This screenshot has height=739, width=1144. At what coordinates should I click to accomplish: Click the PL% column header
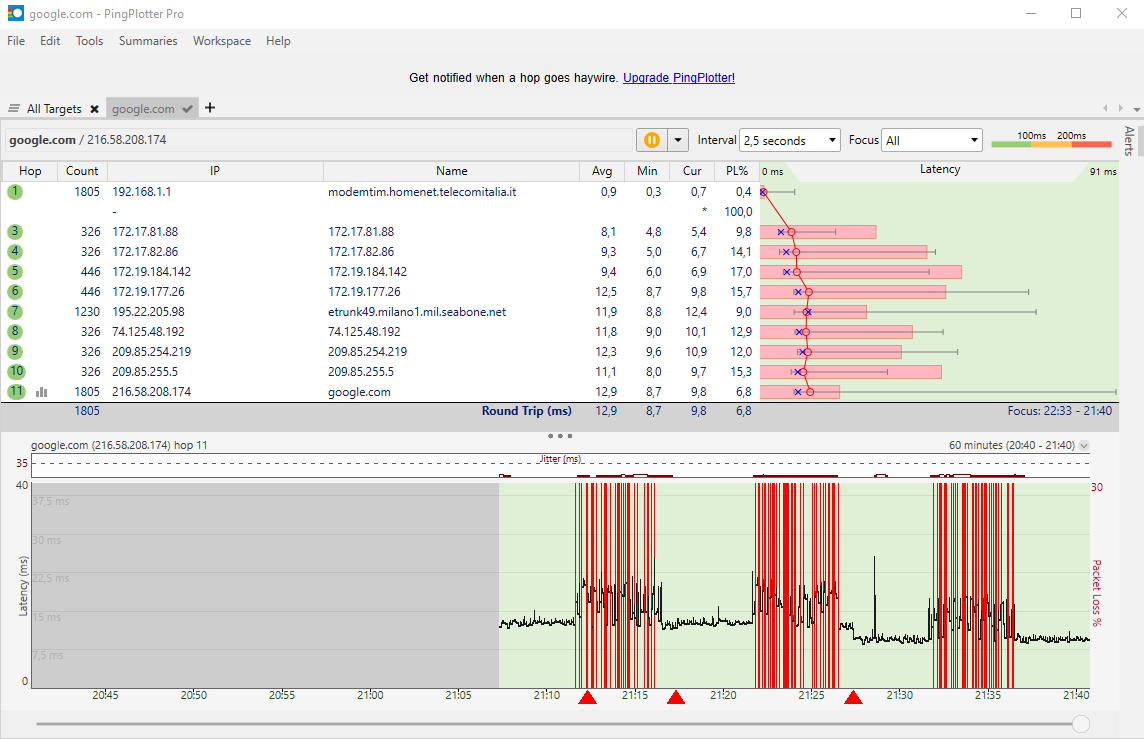click(737, 171)
